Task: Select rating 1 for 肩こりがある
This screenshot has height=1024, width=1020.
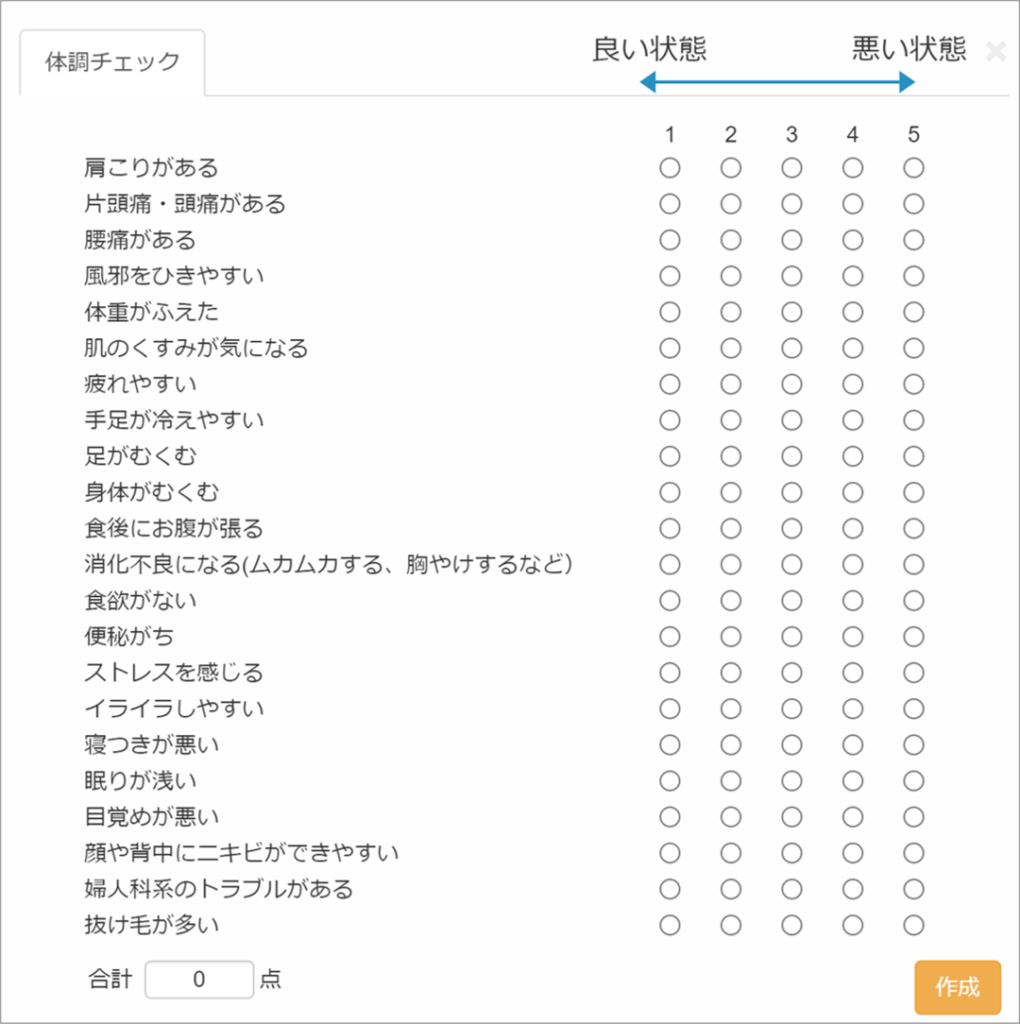Action: [x=670, y=168]
